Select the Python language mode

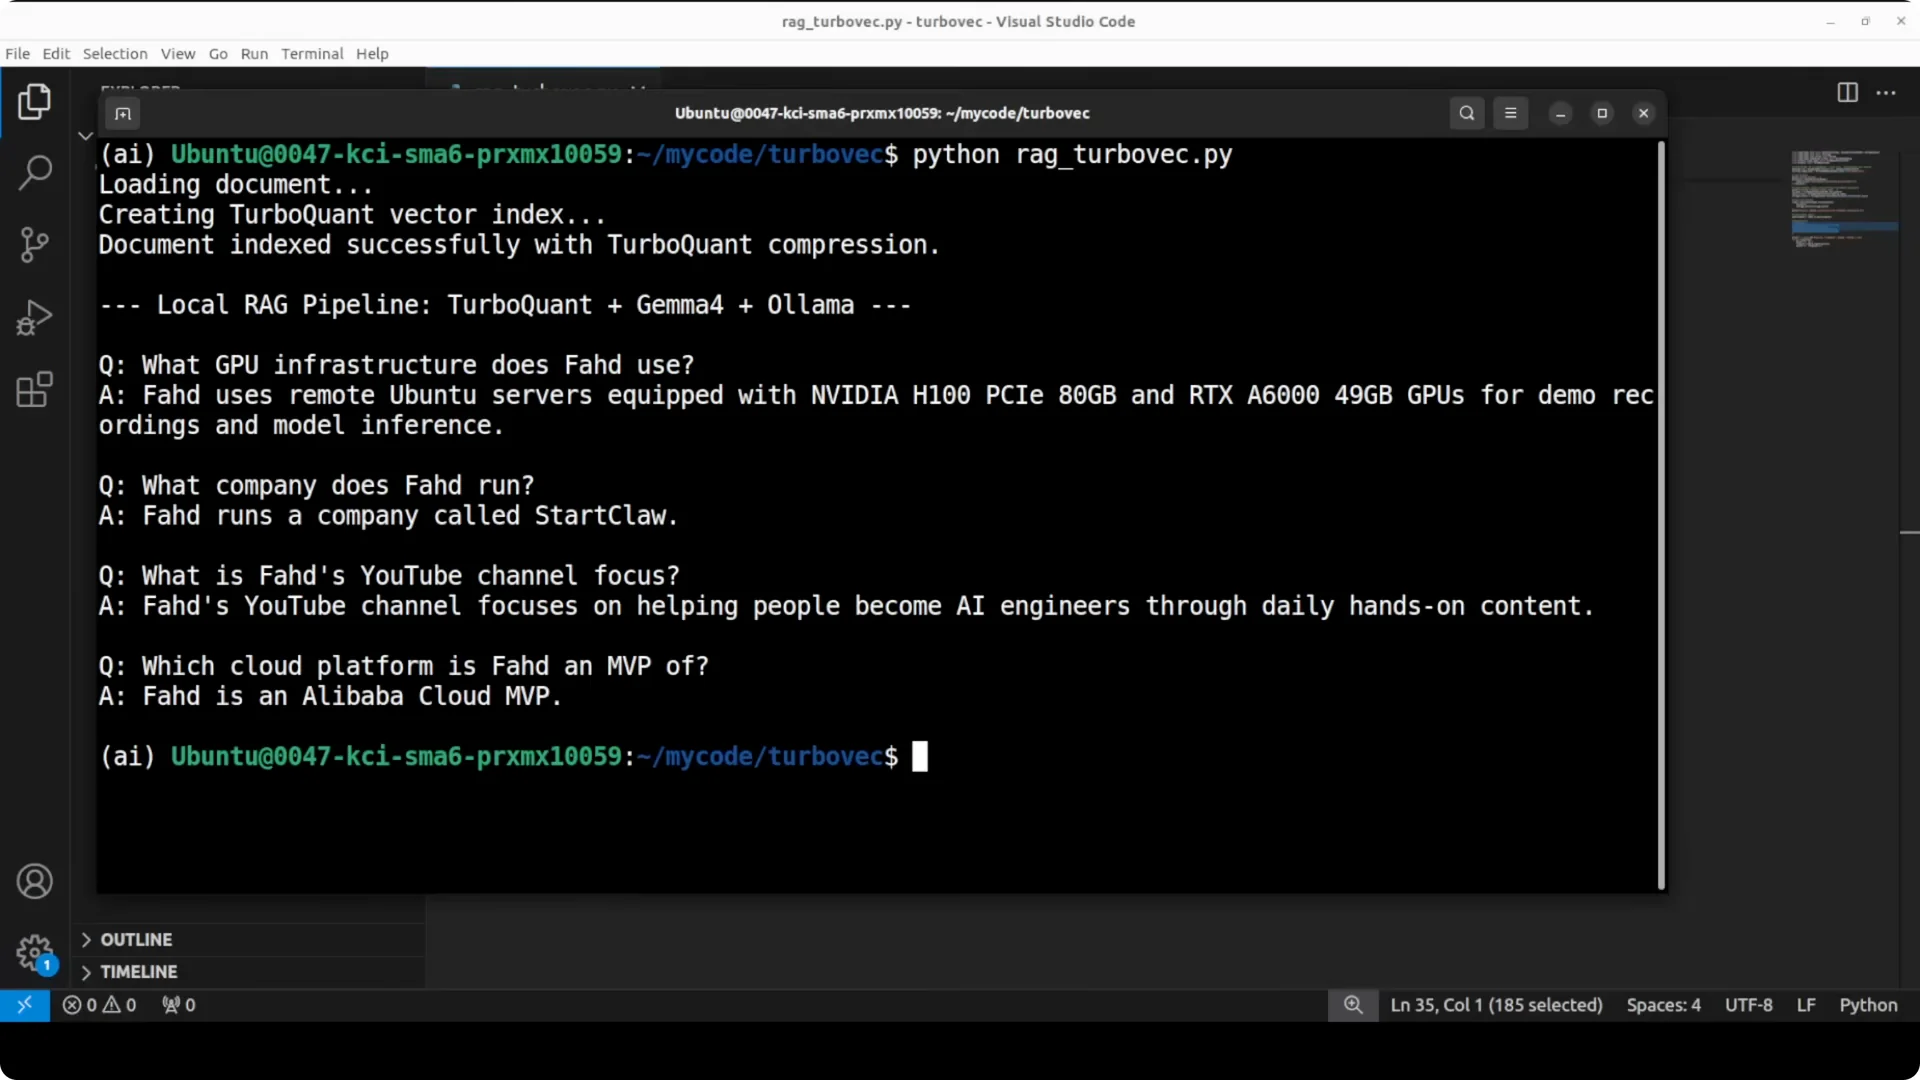point(1868,1005)
